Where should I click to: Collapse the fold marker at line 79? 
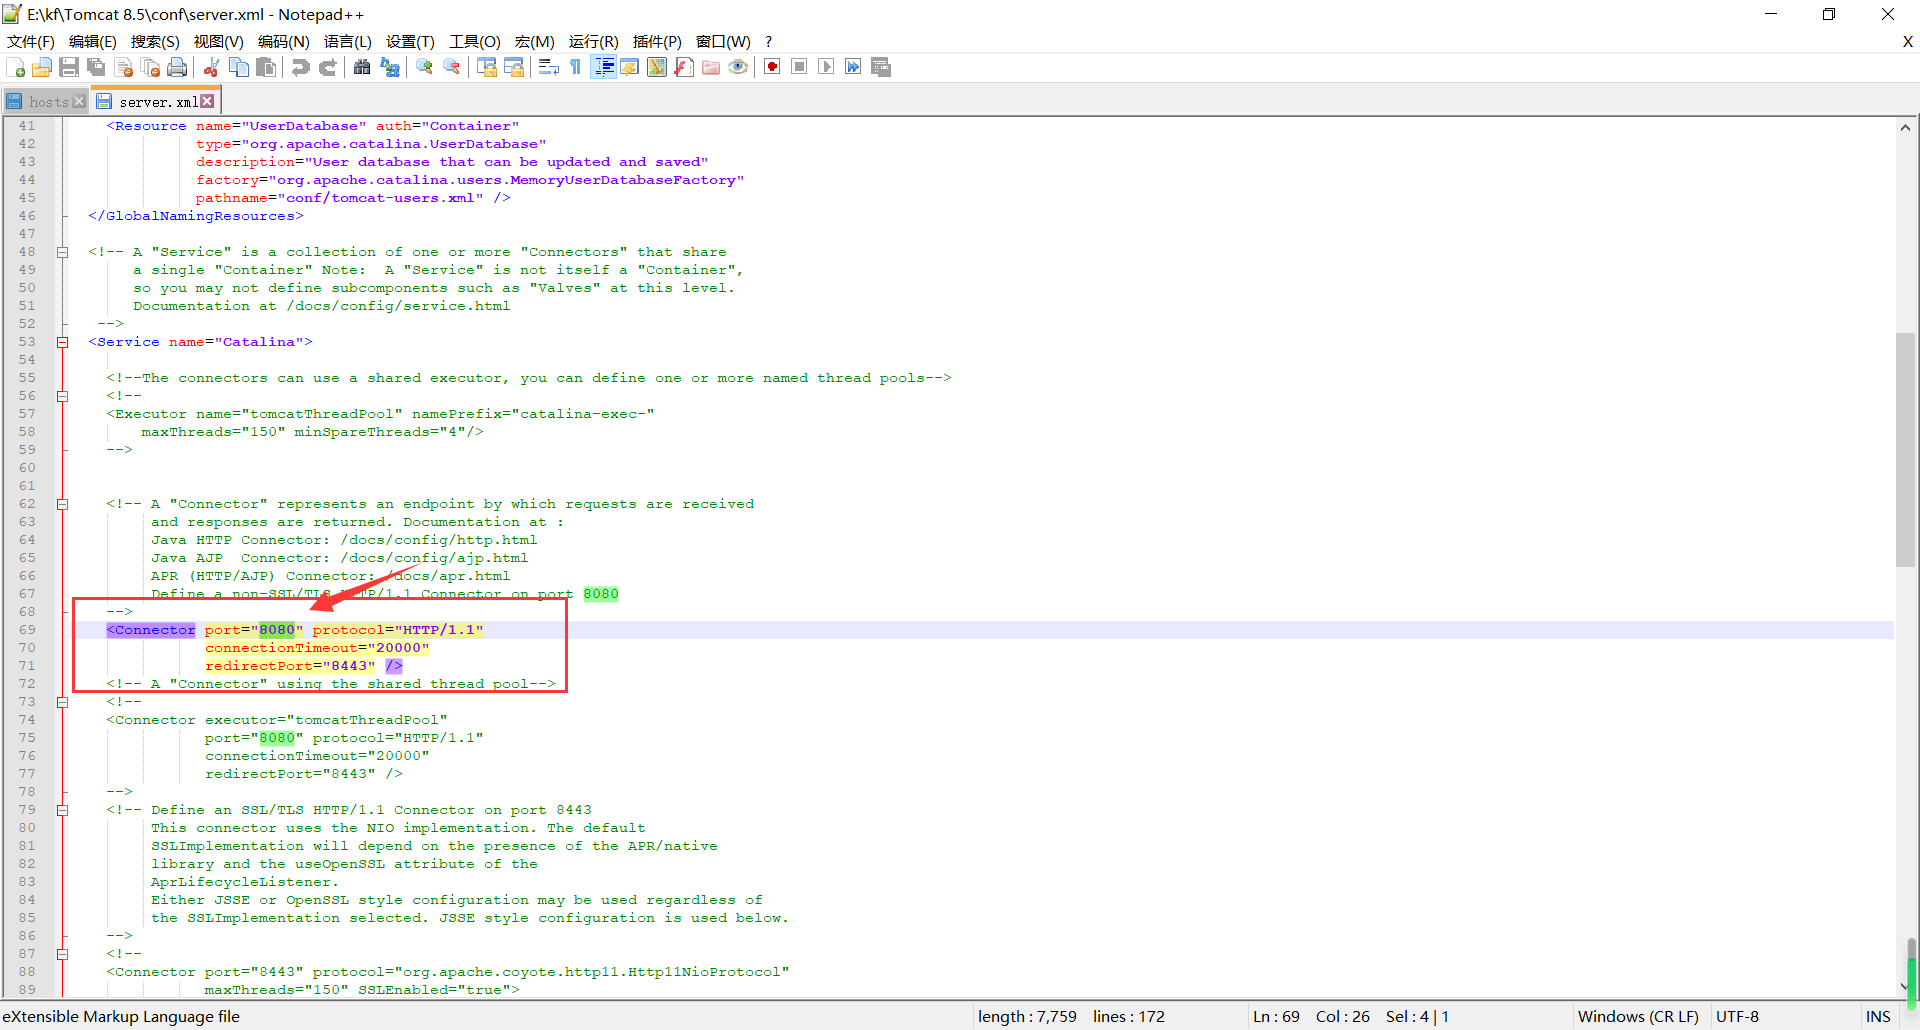pos(62,810)
